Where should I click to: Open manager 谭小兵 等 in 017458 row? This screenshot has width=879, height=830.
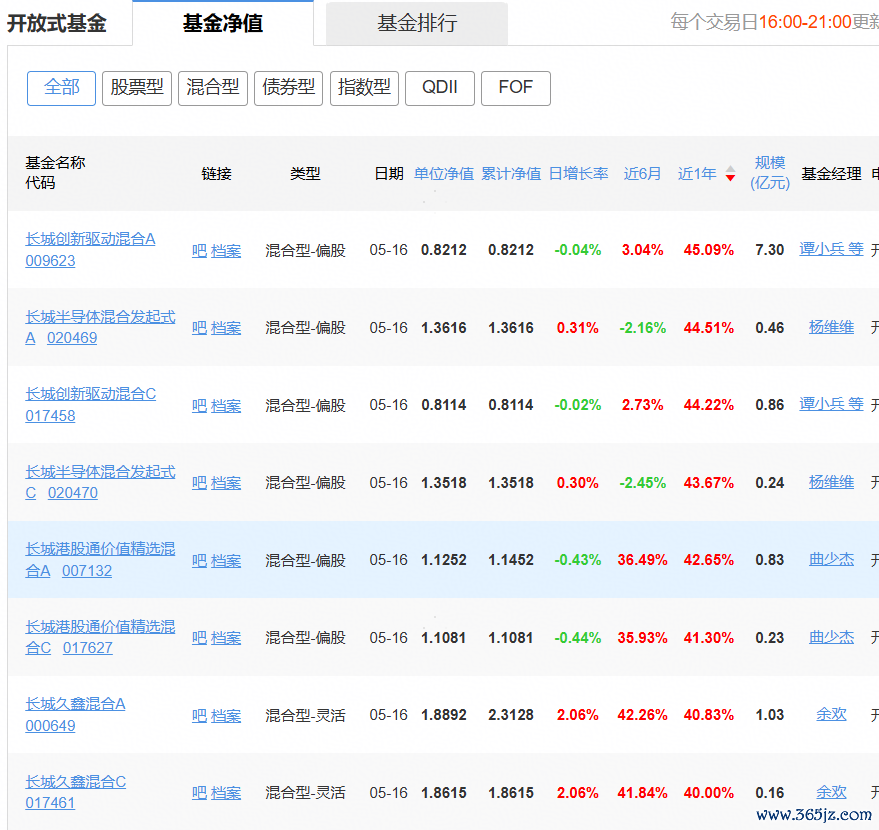[831, 405]
